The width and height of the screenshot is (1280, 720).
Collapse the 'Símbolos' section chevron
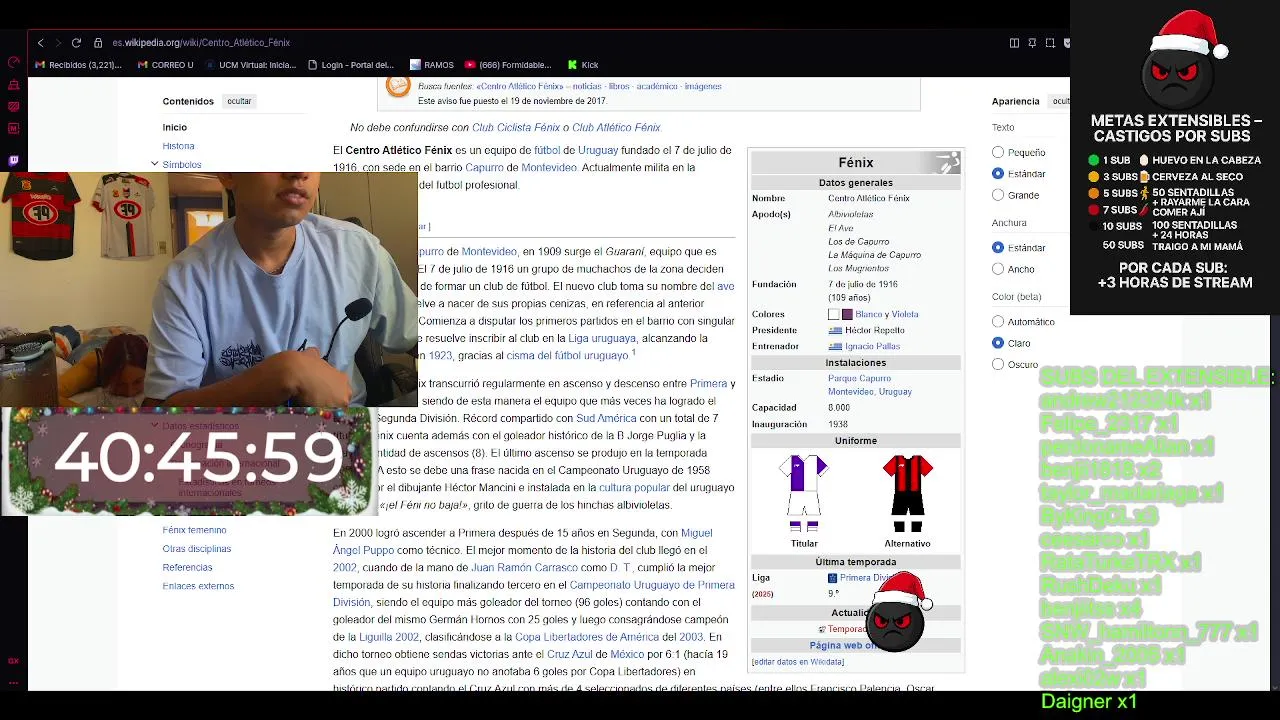[155, 163]
